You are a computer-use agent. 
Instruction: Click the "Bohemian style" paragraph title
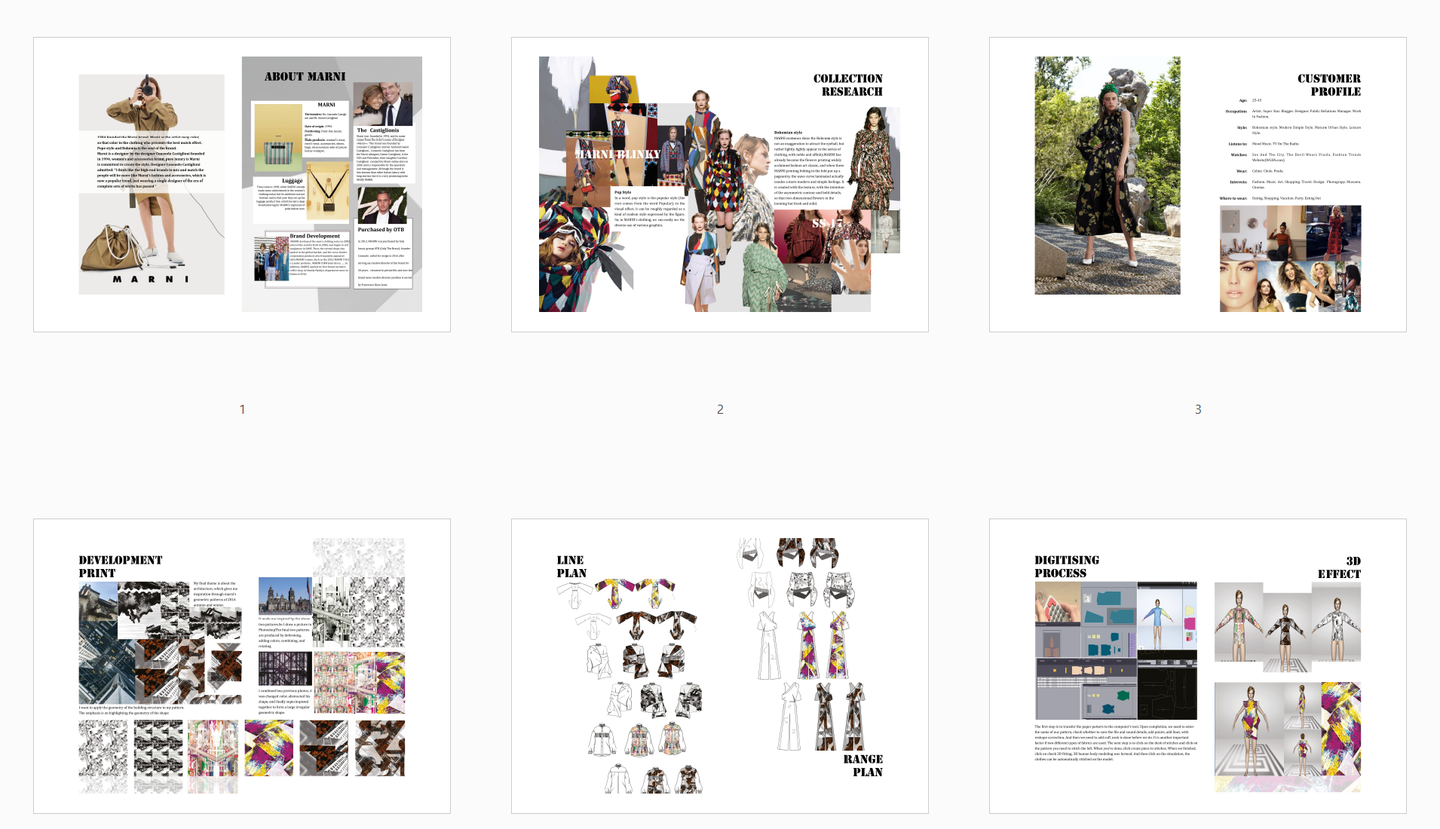[x=789, y=132]
